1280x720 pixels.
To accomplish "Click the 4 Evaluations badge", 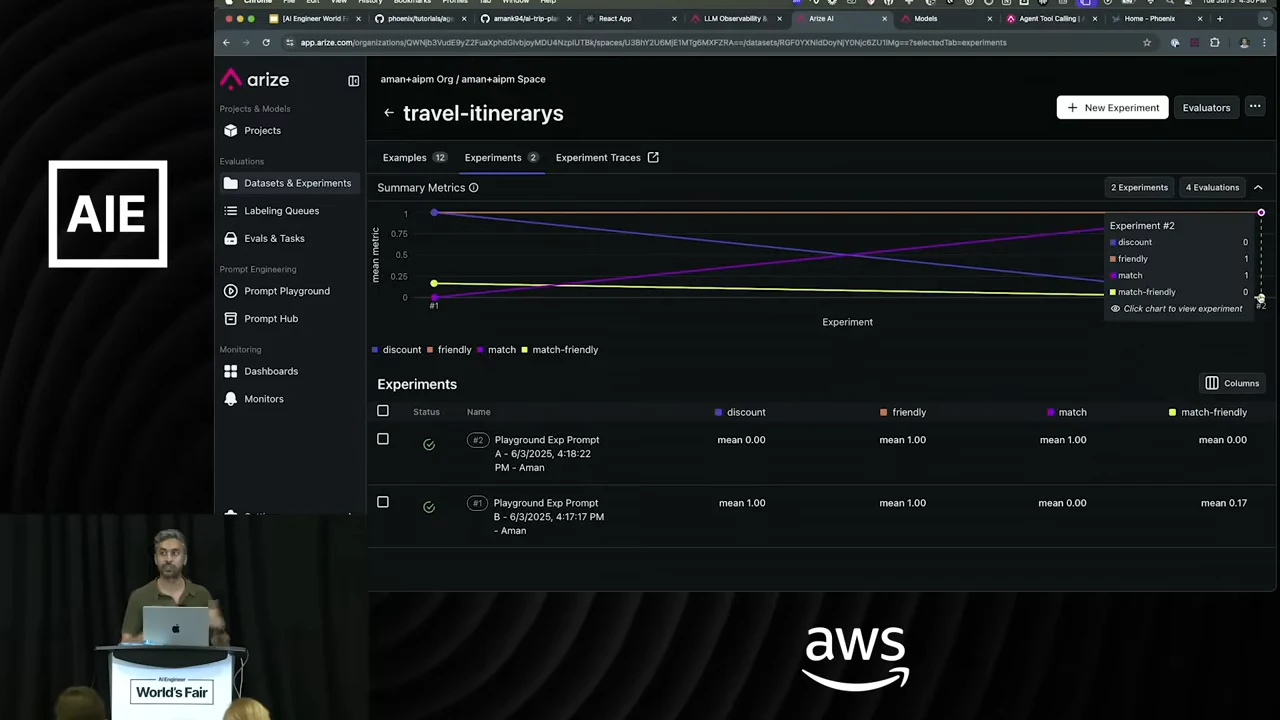I will point(1212,188).
